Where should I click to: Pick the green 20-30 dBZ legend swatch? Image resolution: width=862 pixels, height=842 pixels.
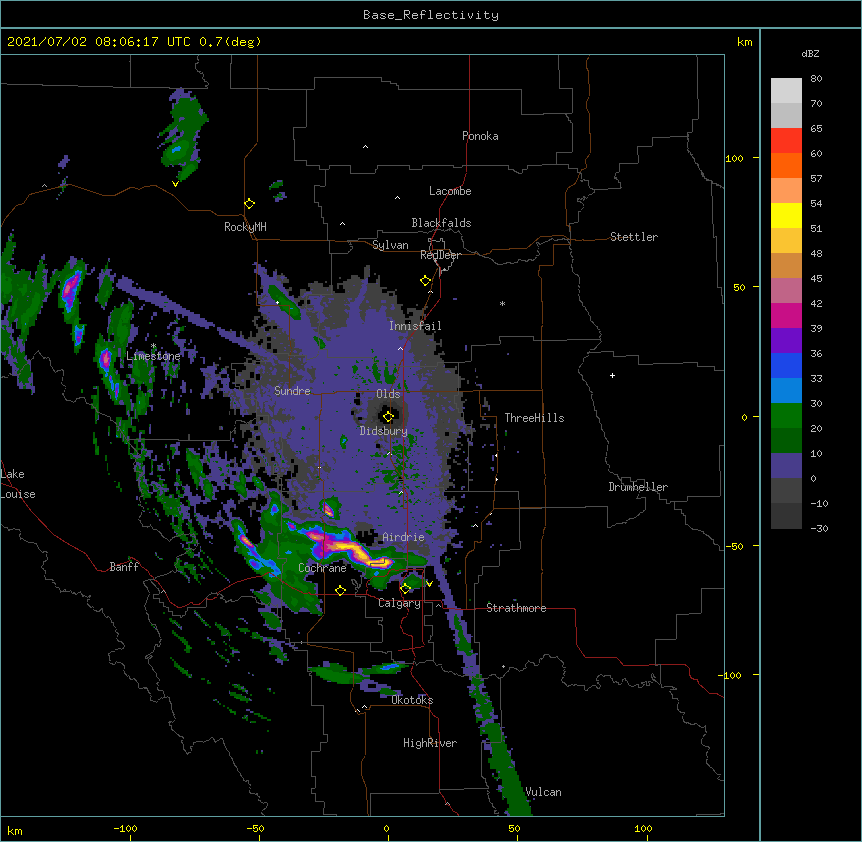786,416
